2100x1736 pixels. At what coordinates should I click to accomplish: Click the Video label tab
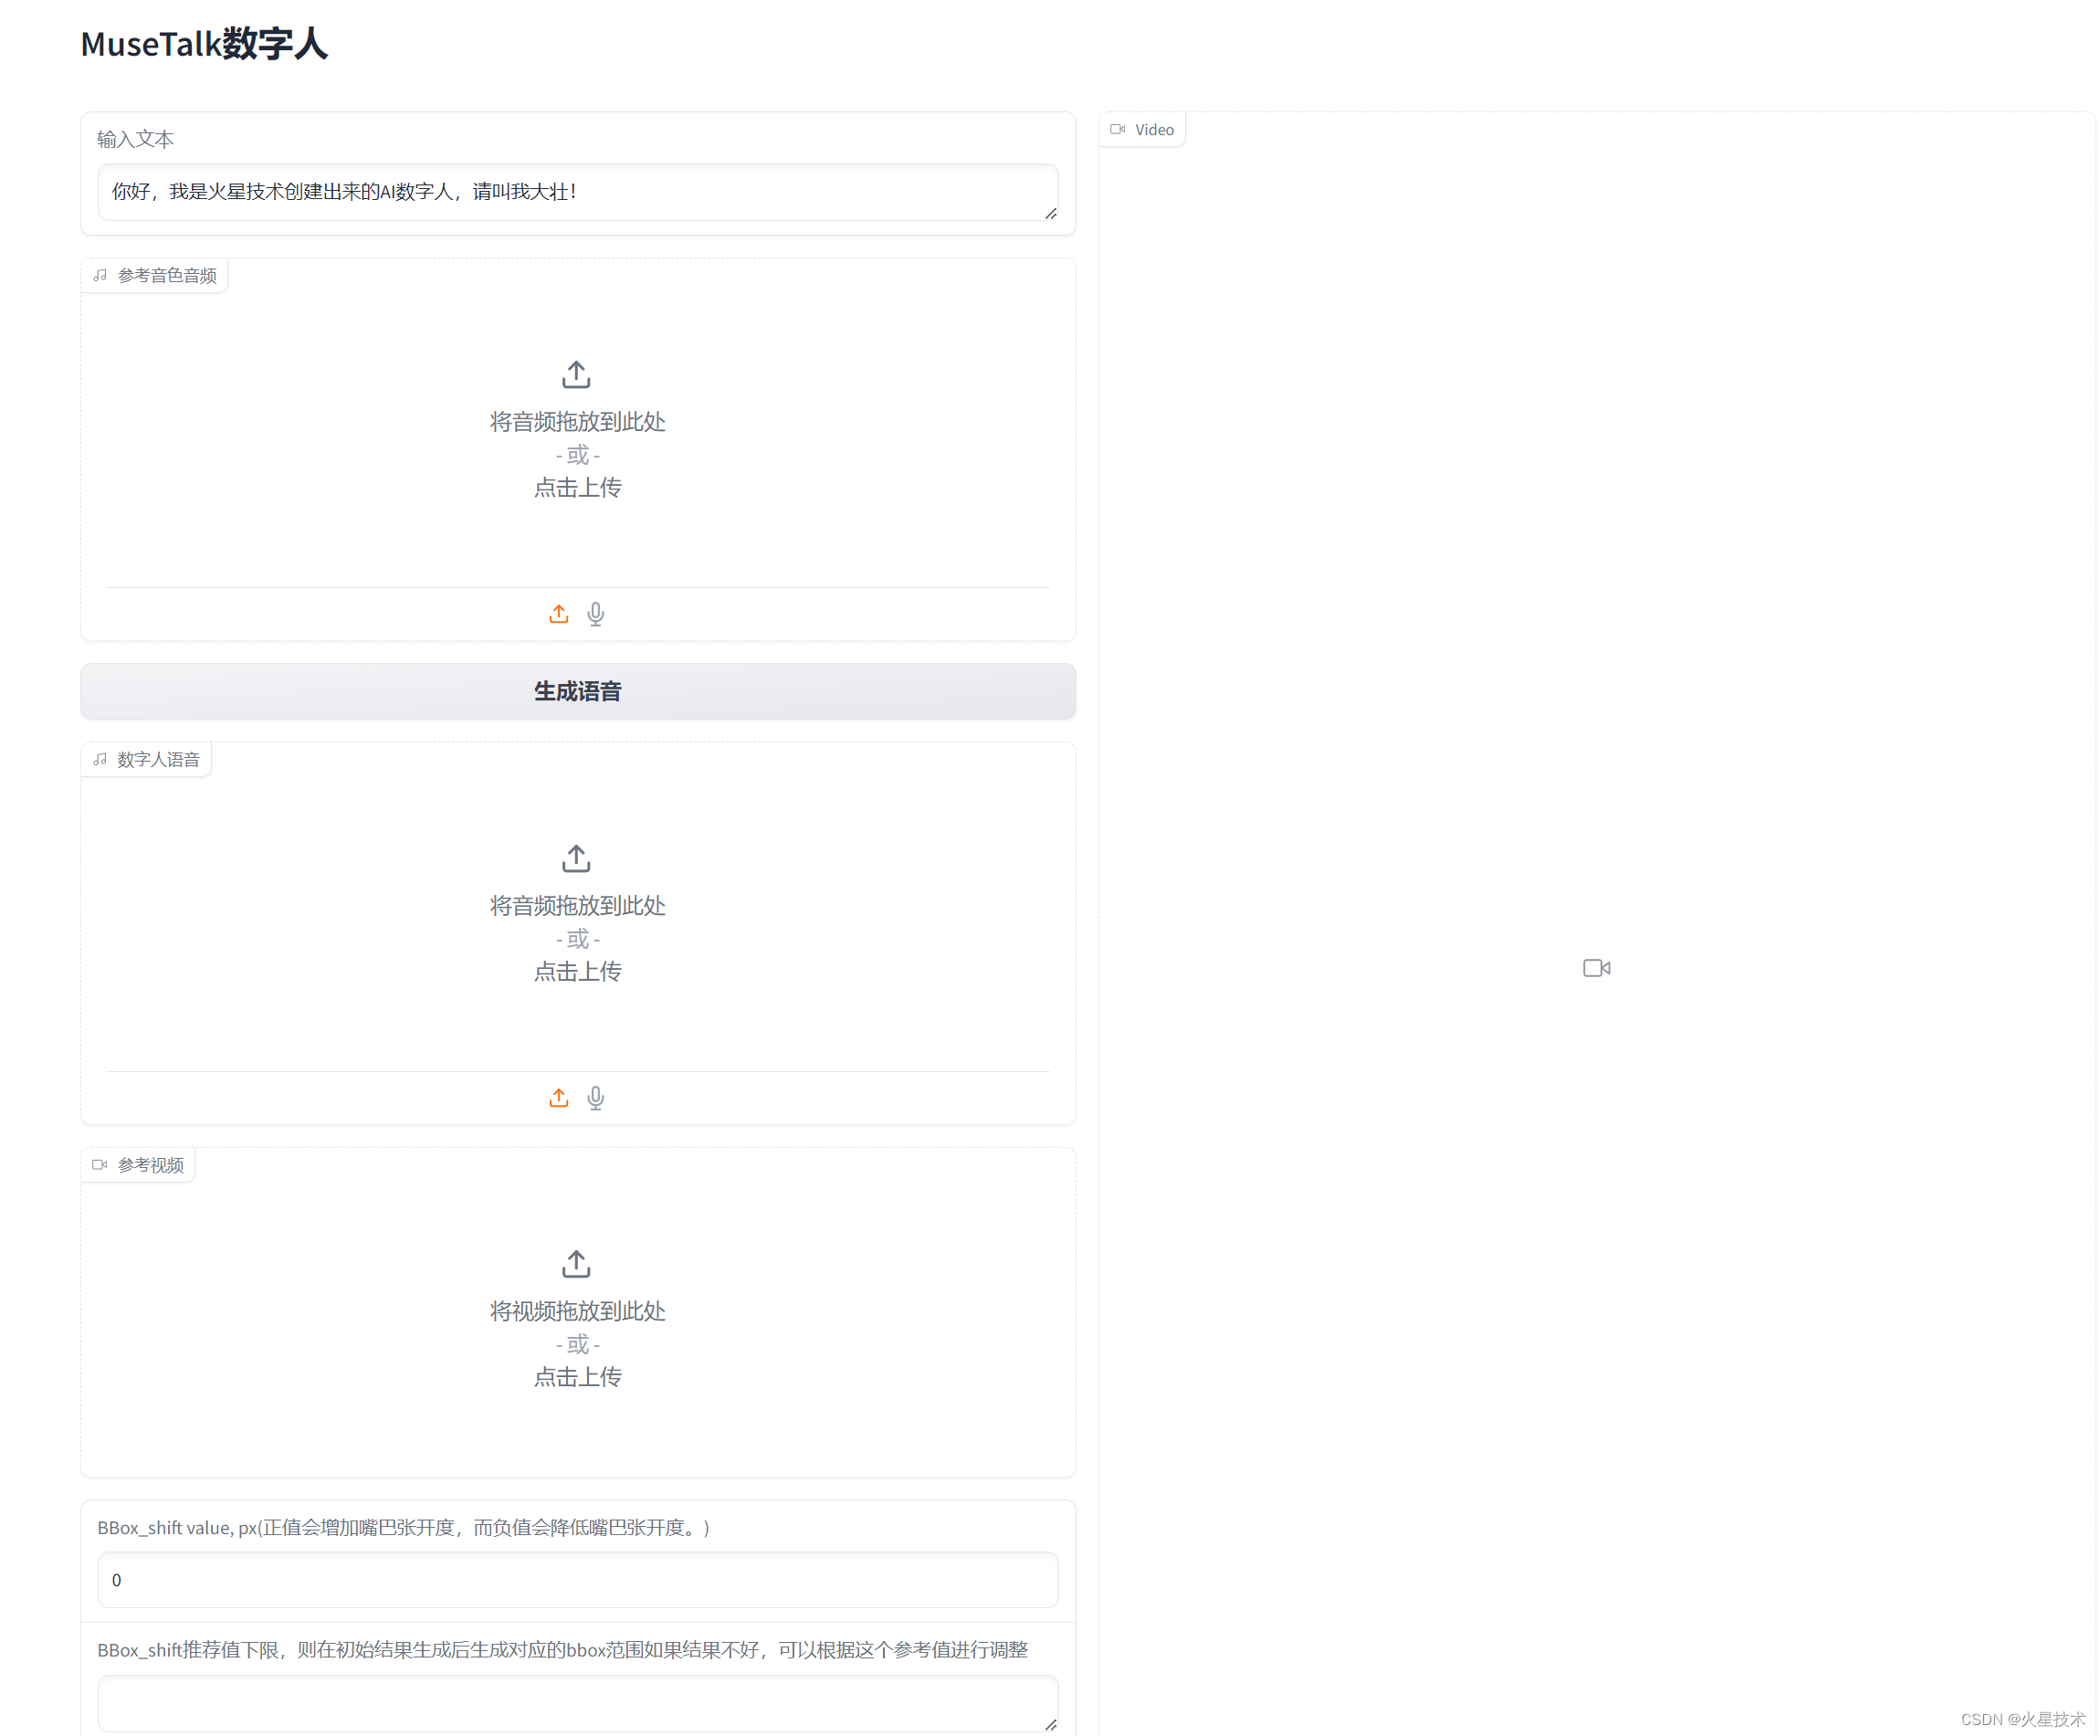(1142, 130)
